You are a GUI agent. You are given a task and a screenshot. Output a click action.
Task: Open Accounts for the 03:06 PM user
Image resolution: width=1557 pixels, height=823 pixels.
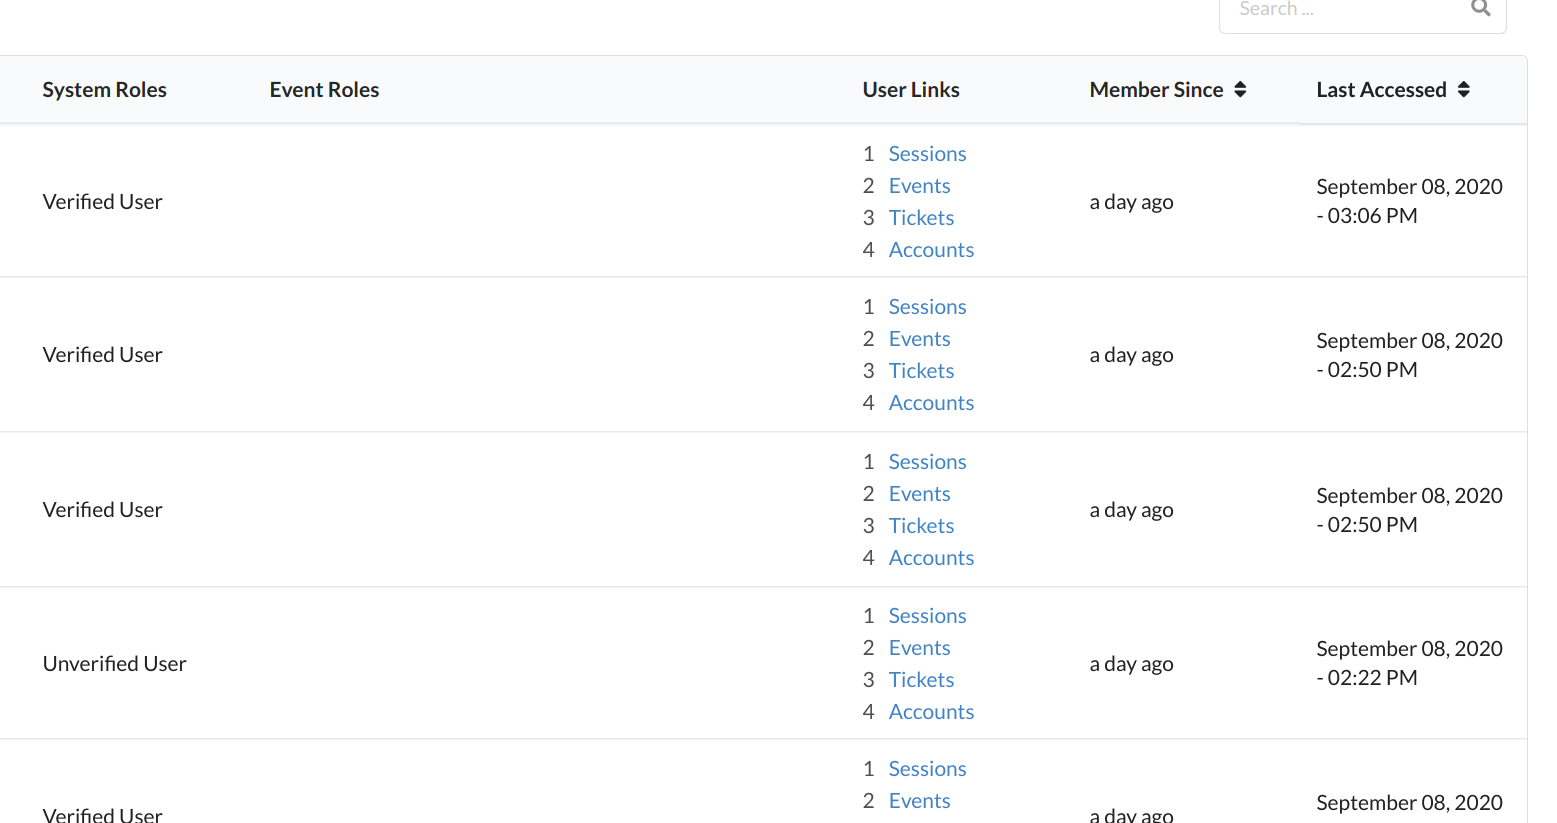coord(932,250)
